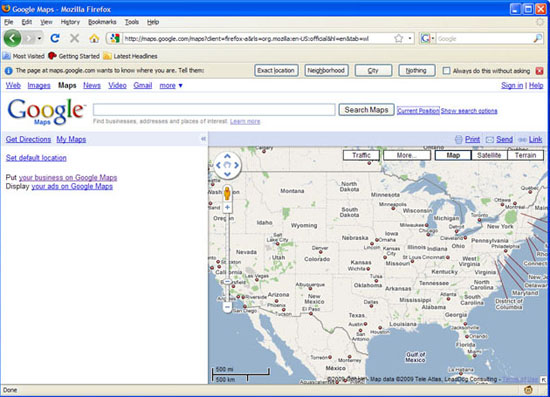Click the Print link with printer icon
The width and height of the screenshot is (550, 397).
468,140
